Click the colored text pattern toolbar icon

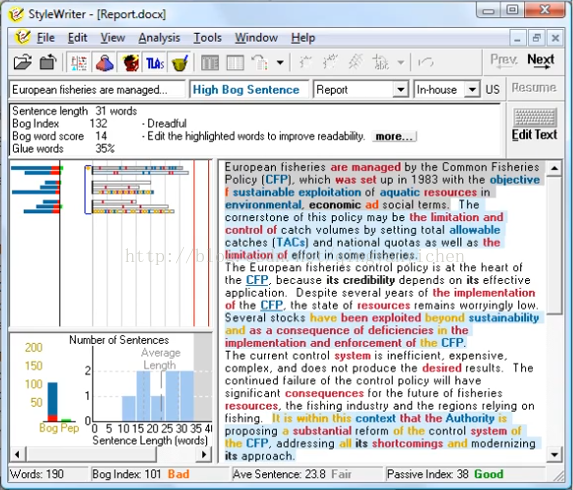(79, 63)
